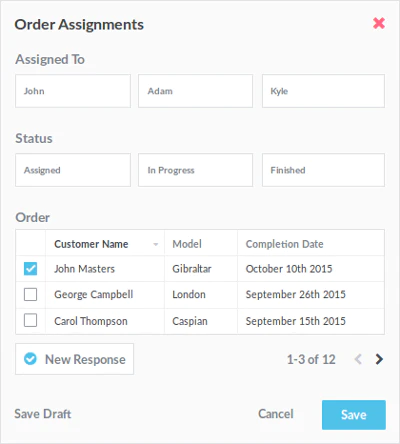Go to previous page of orders
Viewport: 400px width, 444px height.
click(358, 359)
